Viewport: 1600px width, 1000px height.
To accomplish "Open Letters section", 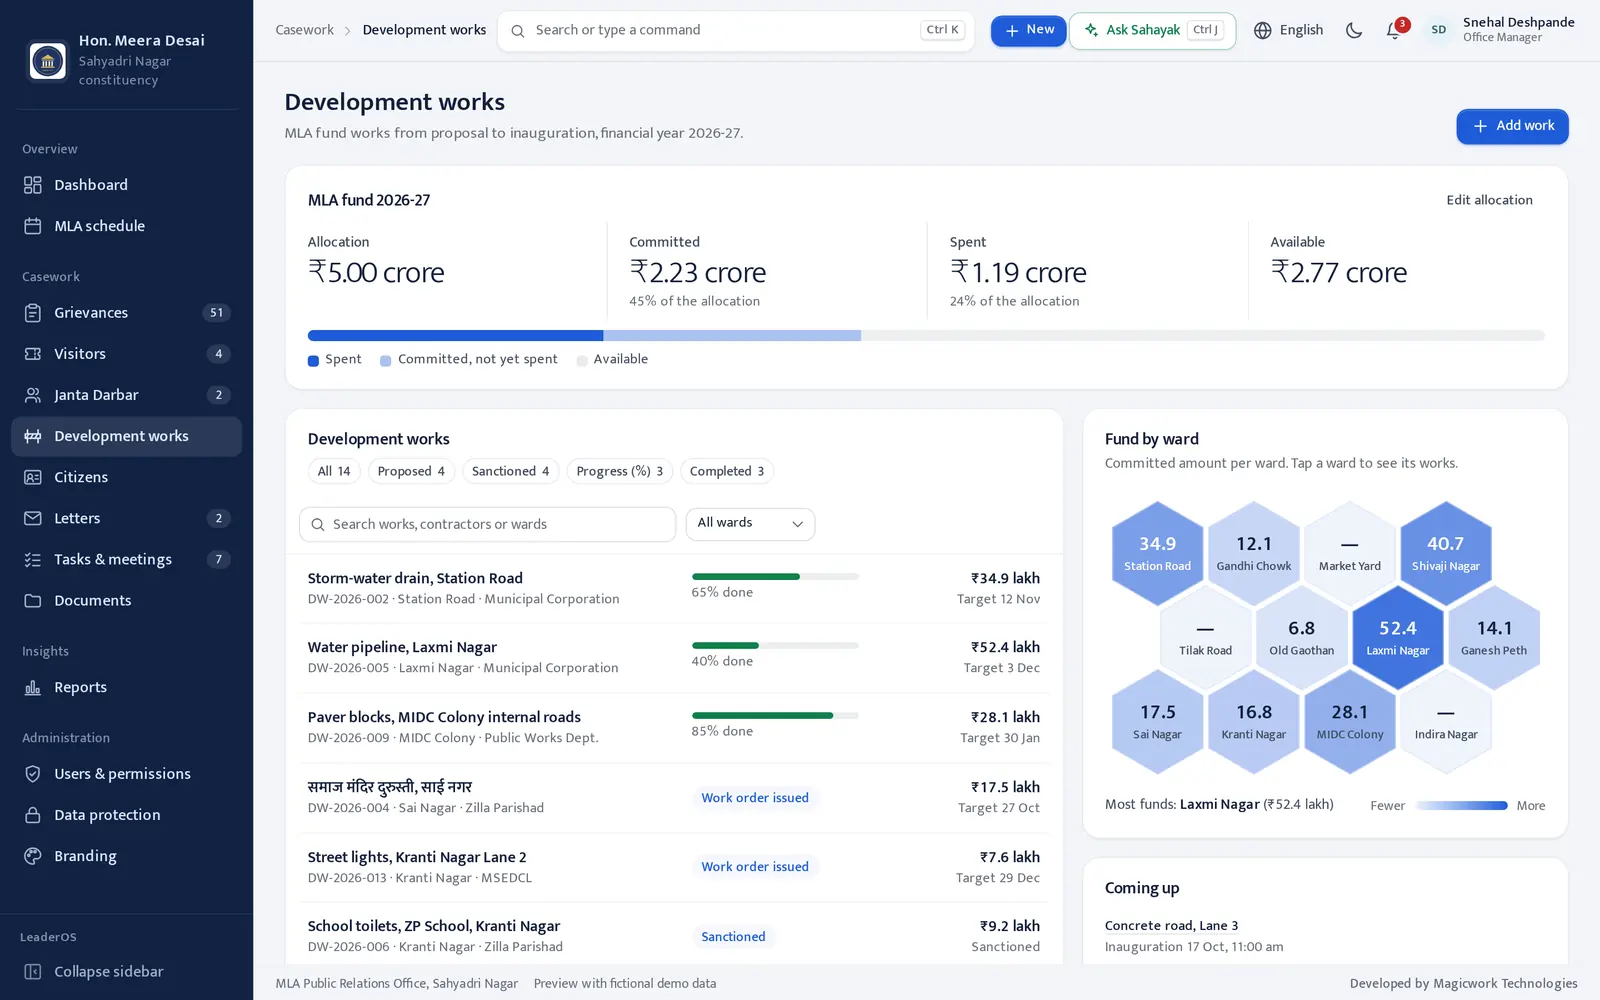I will click(126, 518).
